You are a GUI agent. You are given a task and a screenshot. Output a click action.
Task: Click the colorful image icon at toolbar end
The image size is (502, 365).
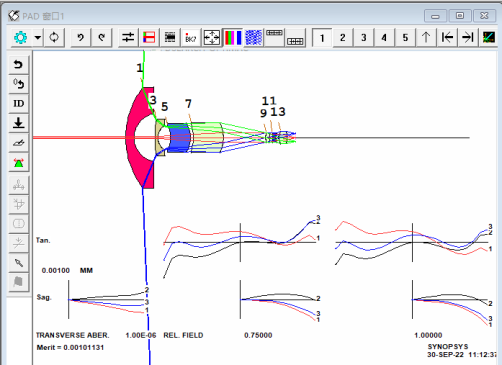click(488, 37)
